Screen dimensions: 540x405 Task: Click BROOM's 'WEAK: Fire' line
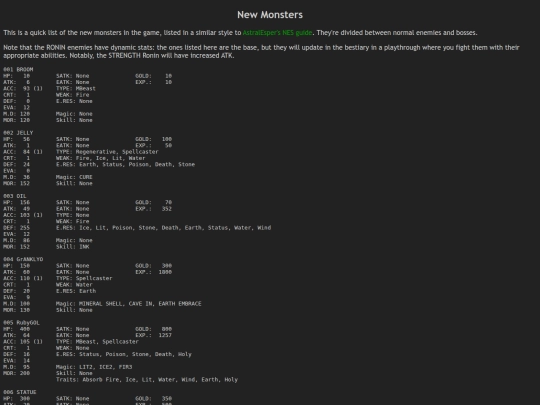click(x=73, y=95)
